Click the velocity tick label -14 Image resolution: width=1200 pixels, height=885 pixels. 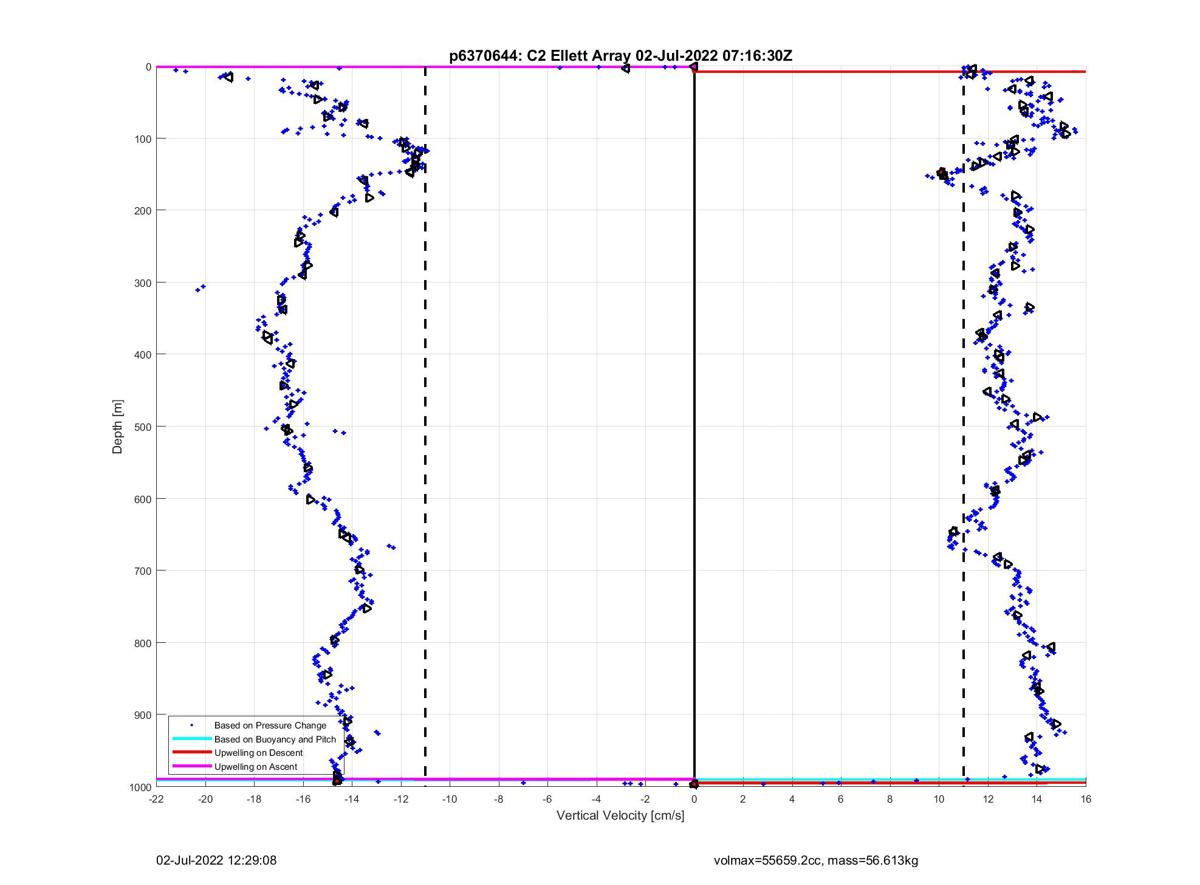352,800
